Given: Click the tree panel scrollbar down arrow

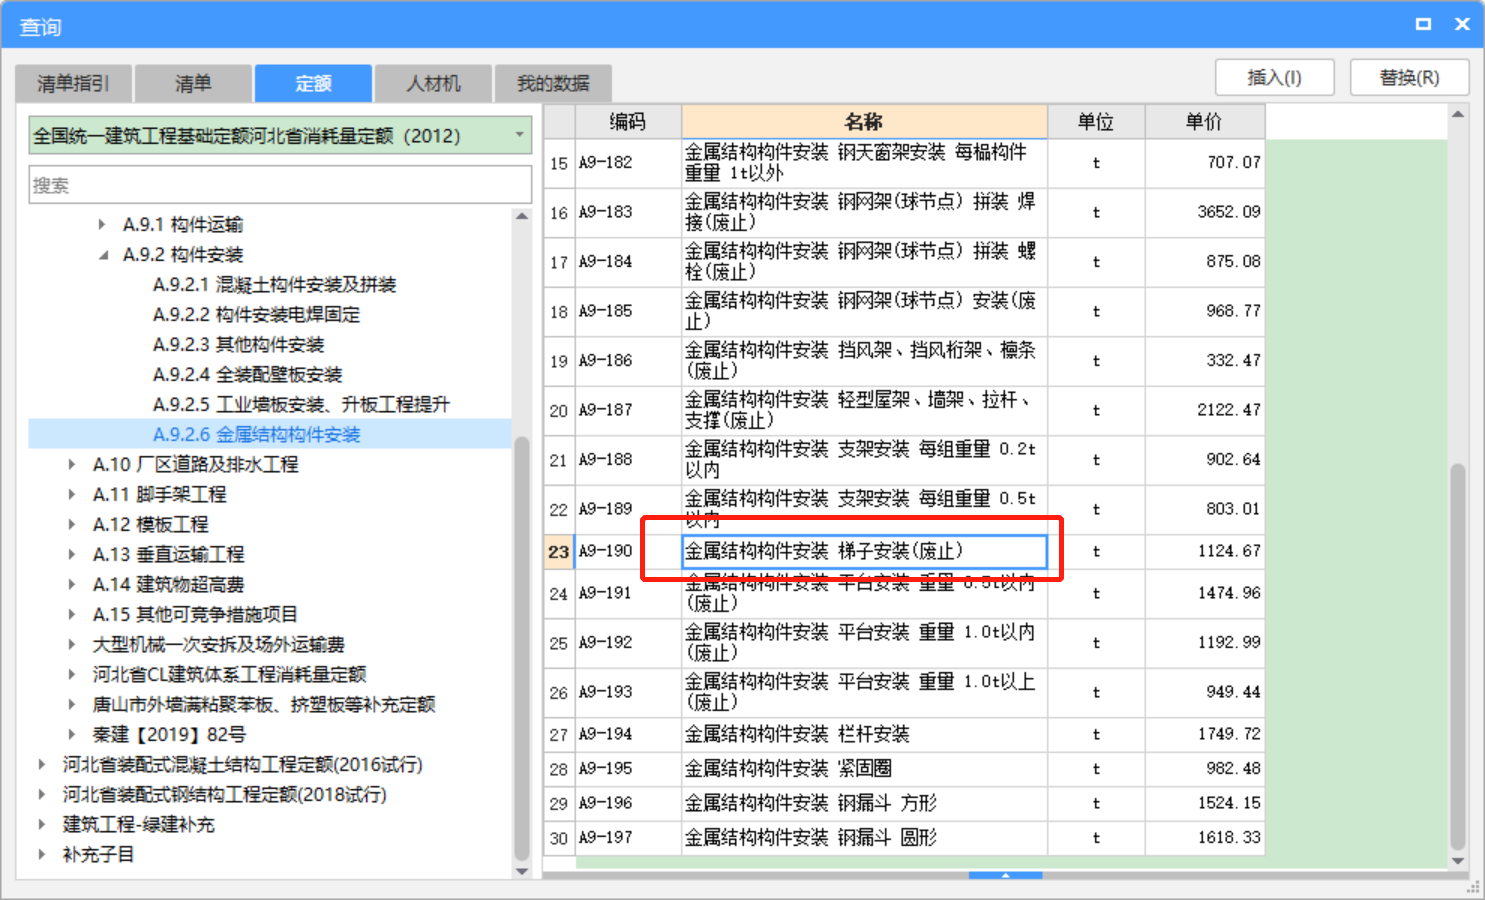Looking at the screenshot, I should pyautogui.click(x=522, y=871).
